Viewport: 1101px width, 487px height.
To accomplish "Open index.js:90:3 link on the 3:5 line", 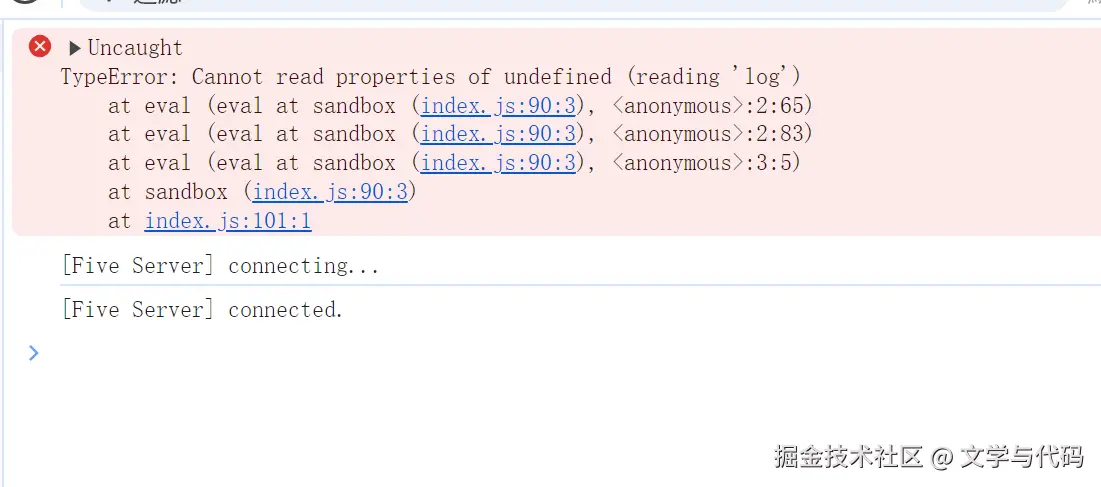I will 499,163.
